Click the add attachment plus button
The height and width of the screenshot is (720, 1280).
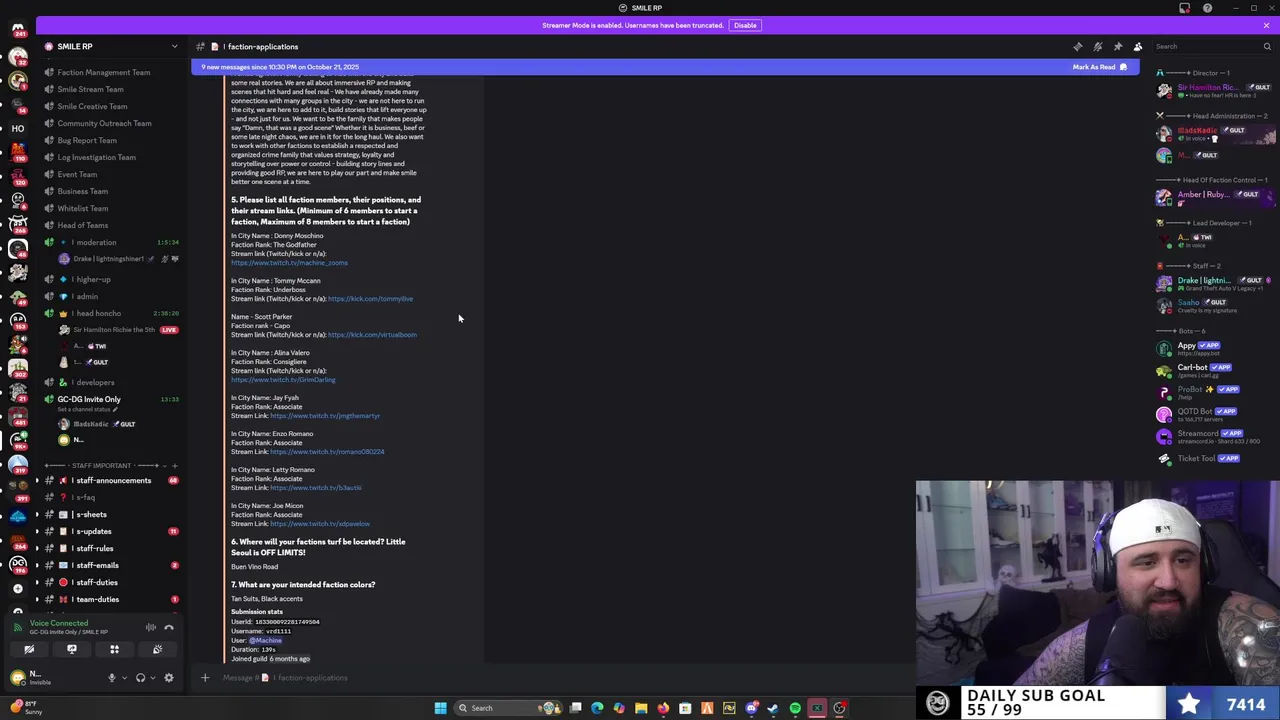pos(205,678)
